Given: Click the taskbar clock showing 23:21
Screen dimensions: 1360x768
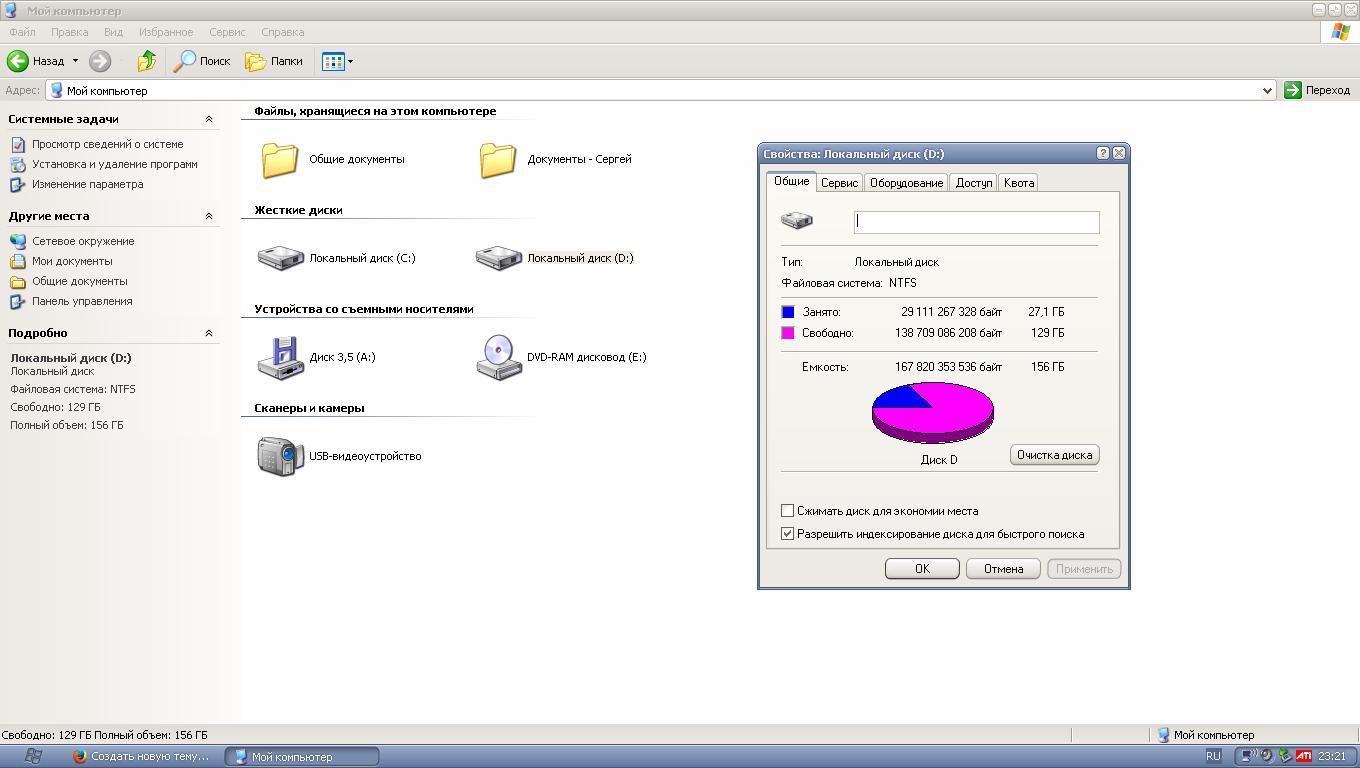Looking at the screenshot, I should point(1332,756).
